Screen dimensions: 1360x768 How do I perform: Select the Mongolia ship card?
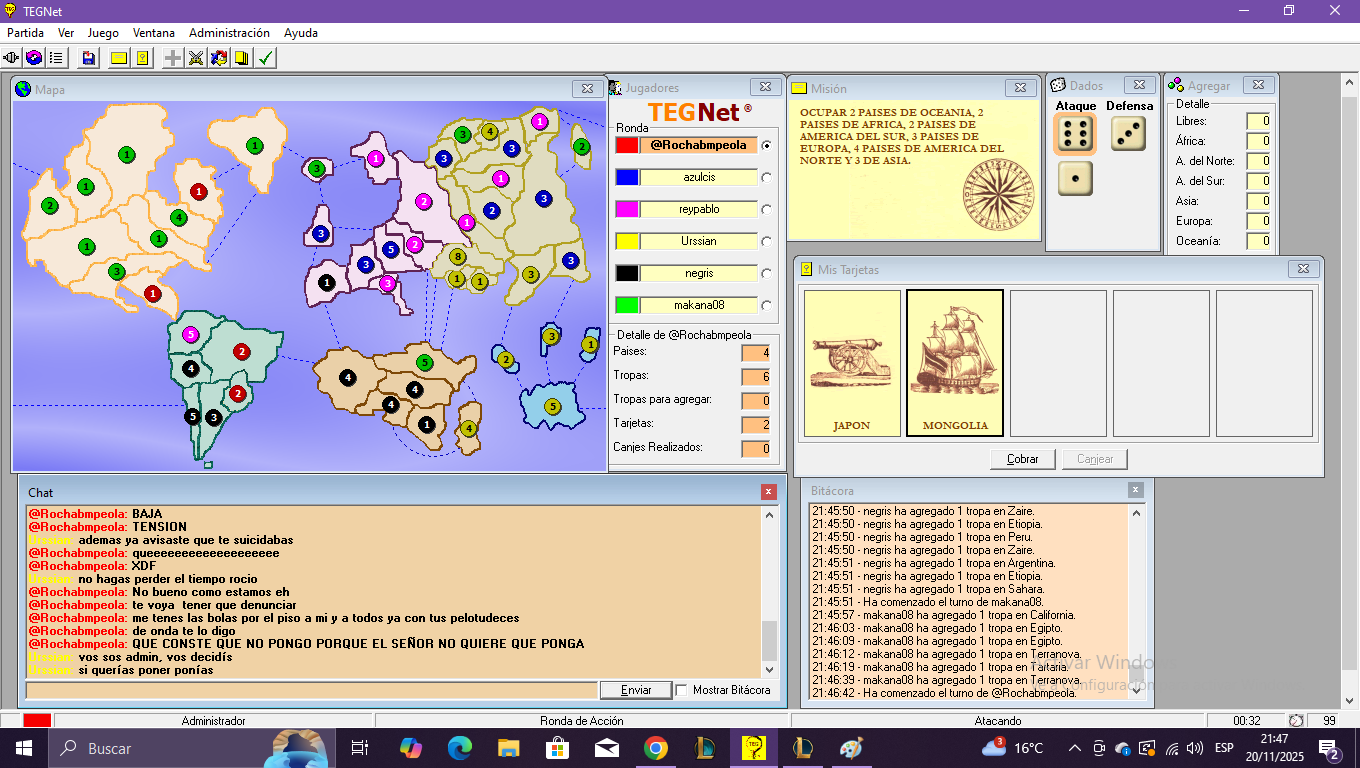[955, 363]
